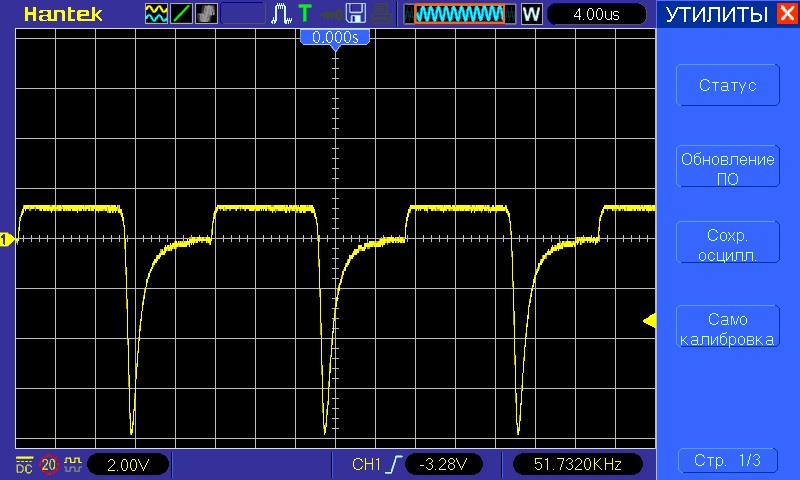Click the printer icon in top bar
Image resolution: width=800 pixels, height=480 pixels.
(x=381, y=14)
